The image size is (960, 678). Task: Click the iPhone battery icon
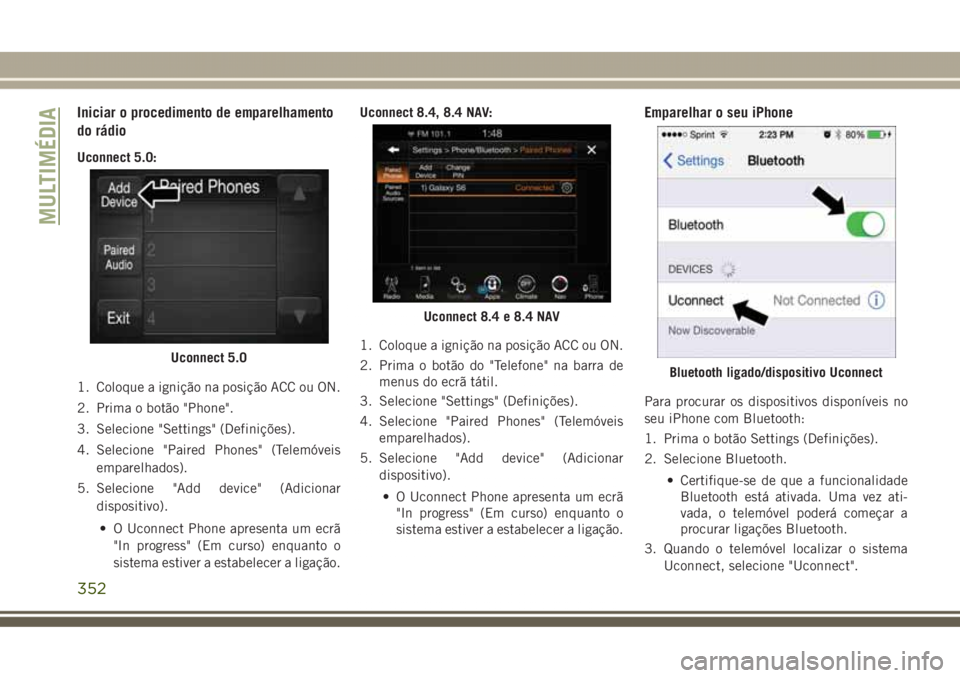click(x=877, y=135)
